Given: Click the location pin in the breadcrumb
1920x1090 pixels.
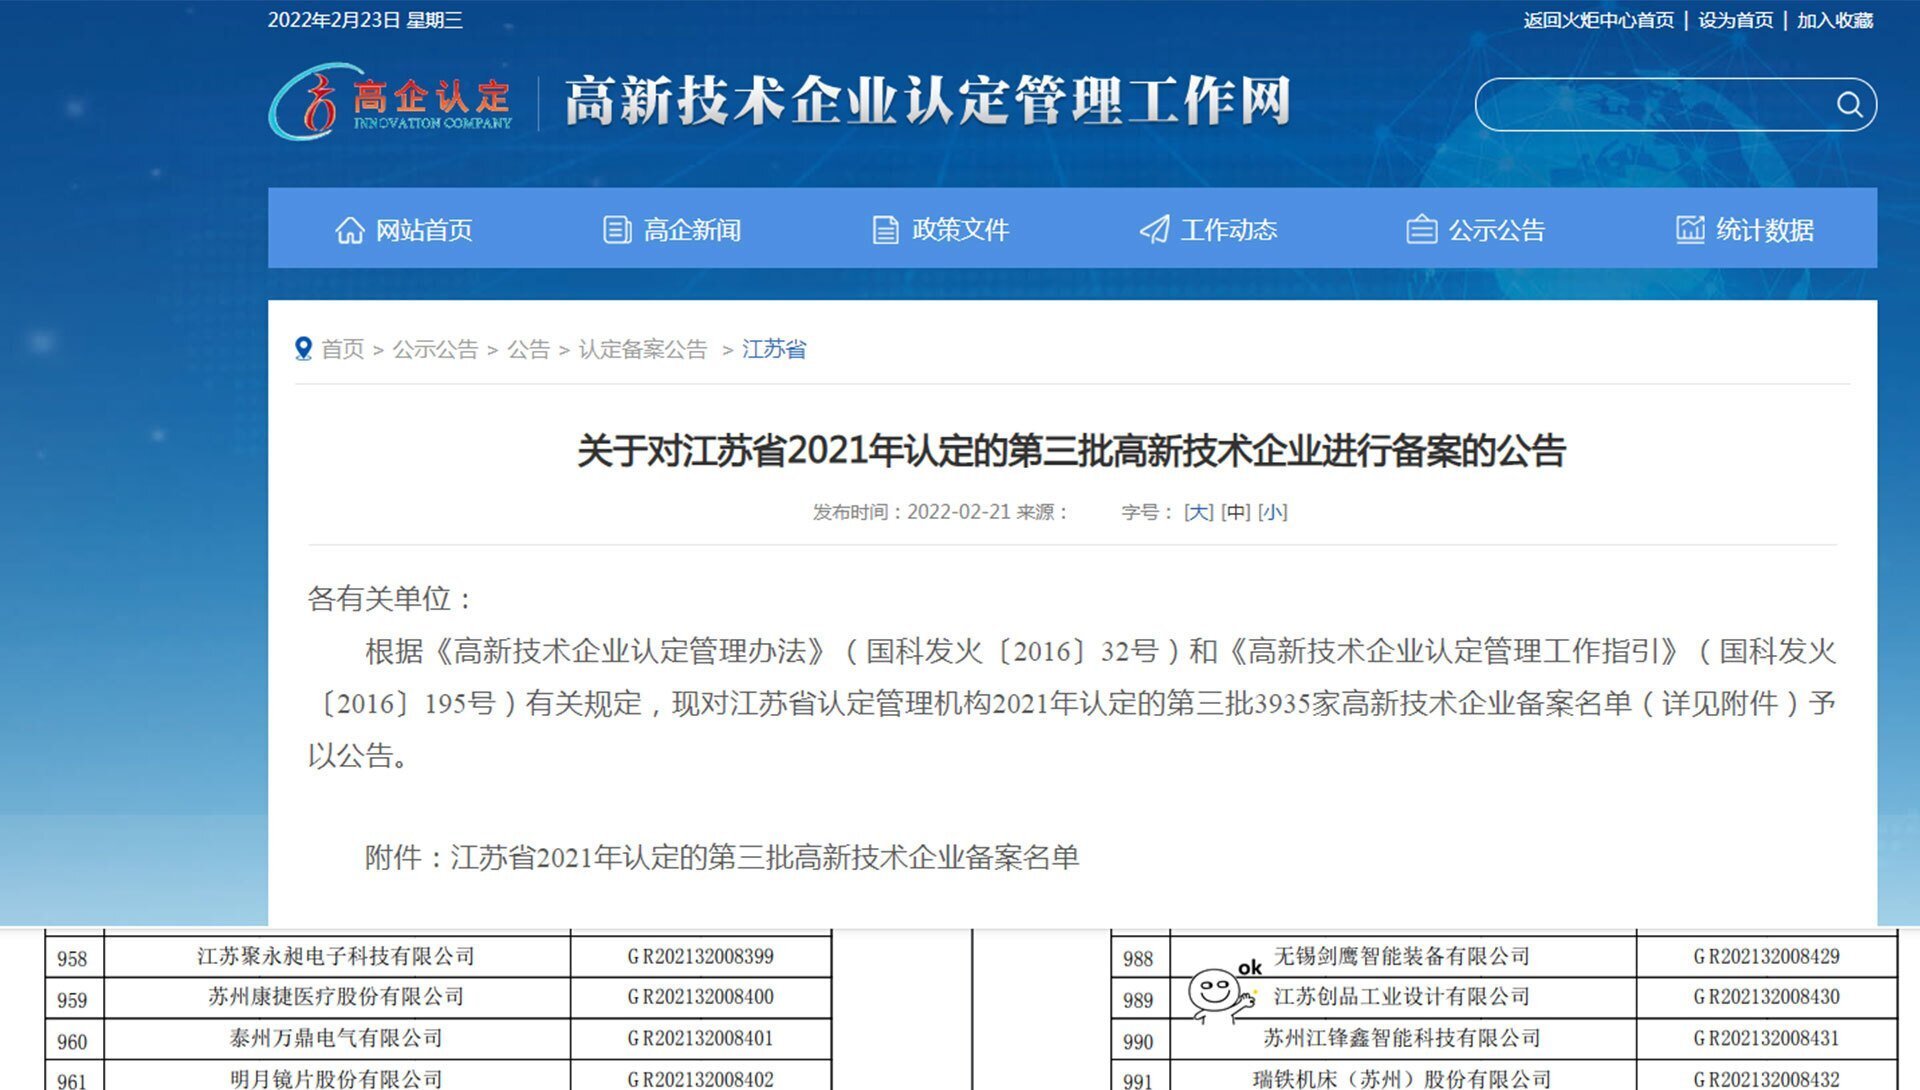Looking at the screenshot, I should click(303, 348).
